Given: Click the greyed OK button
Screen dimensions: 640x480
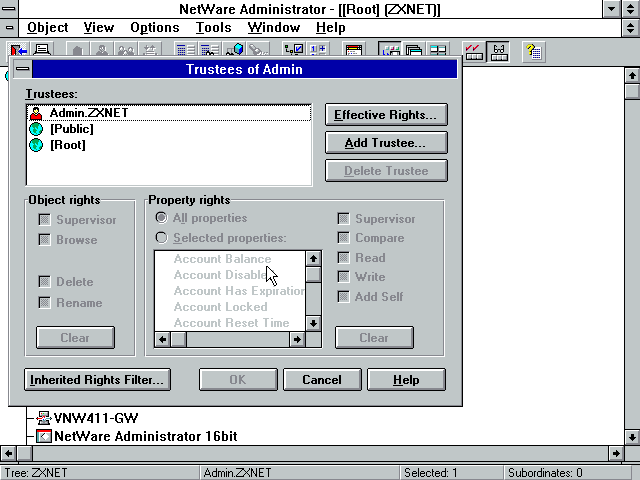Looking at the screenshot, I should (x=238, y=380).
